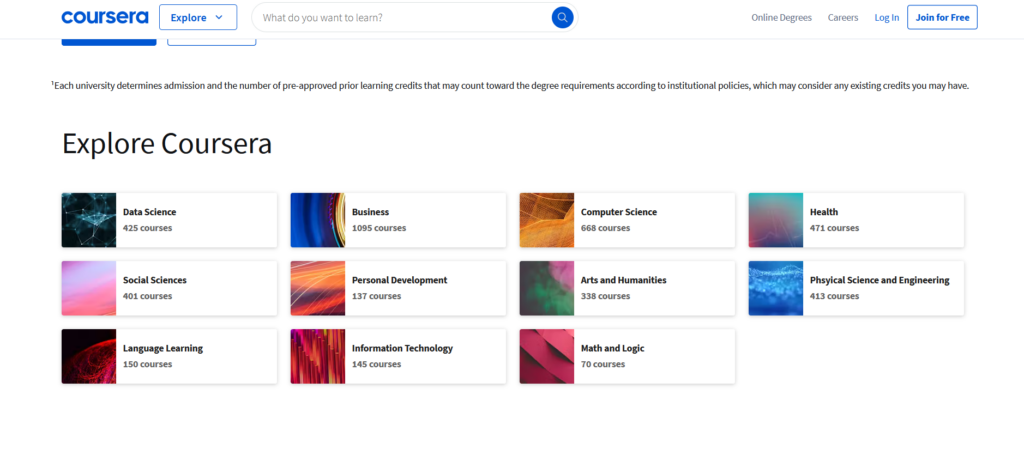Click the Social Sciences thumbnail image
The width and height of the screenshot is (1024, 461).
[89, 288]
